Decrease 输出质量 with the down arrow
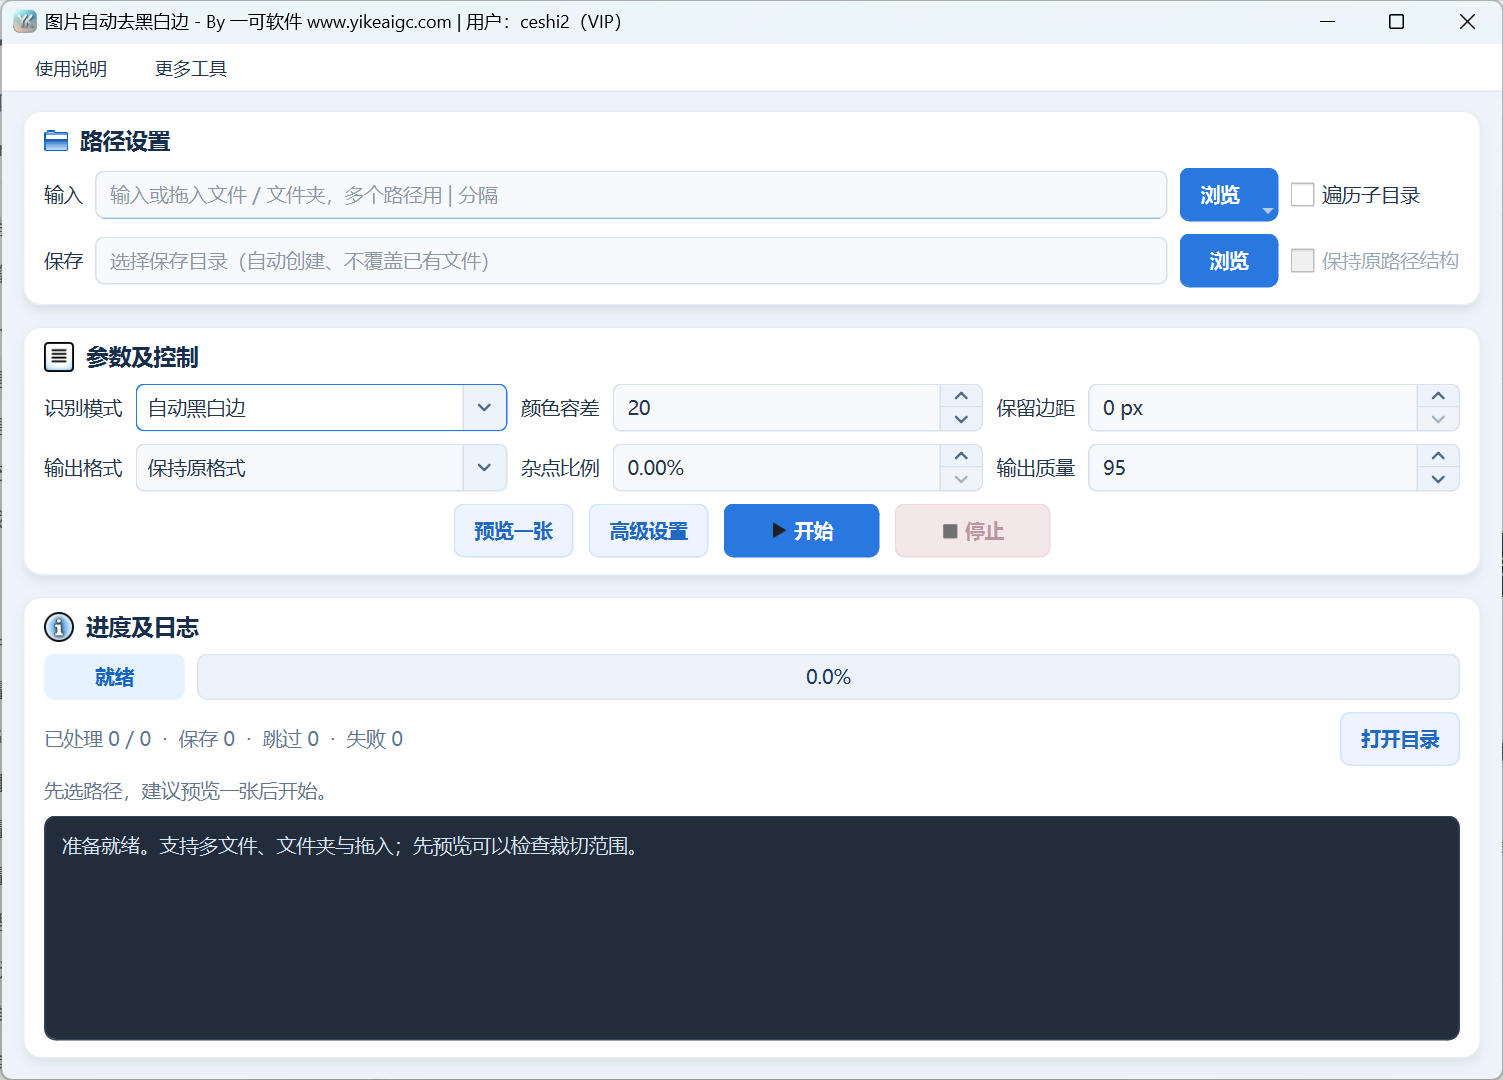Image resolution: width=1503 pixels, height=1080 pixels. point(1438,479)
